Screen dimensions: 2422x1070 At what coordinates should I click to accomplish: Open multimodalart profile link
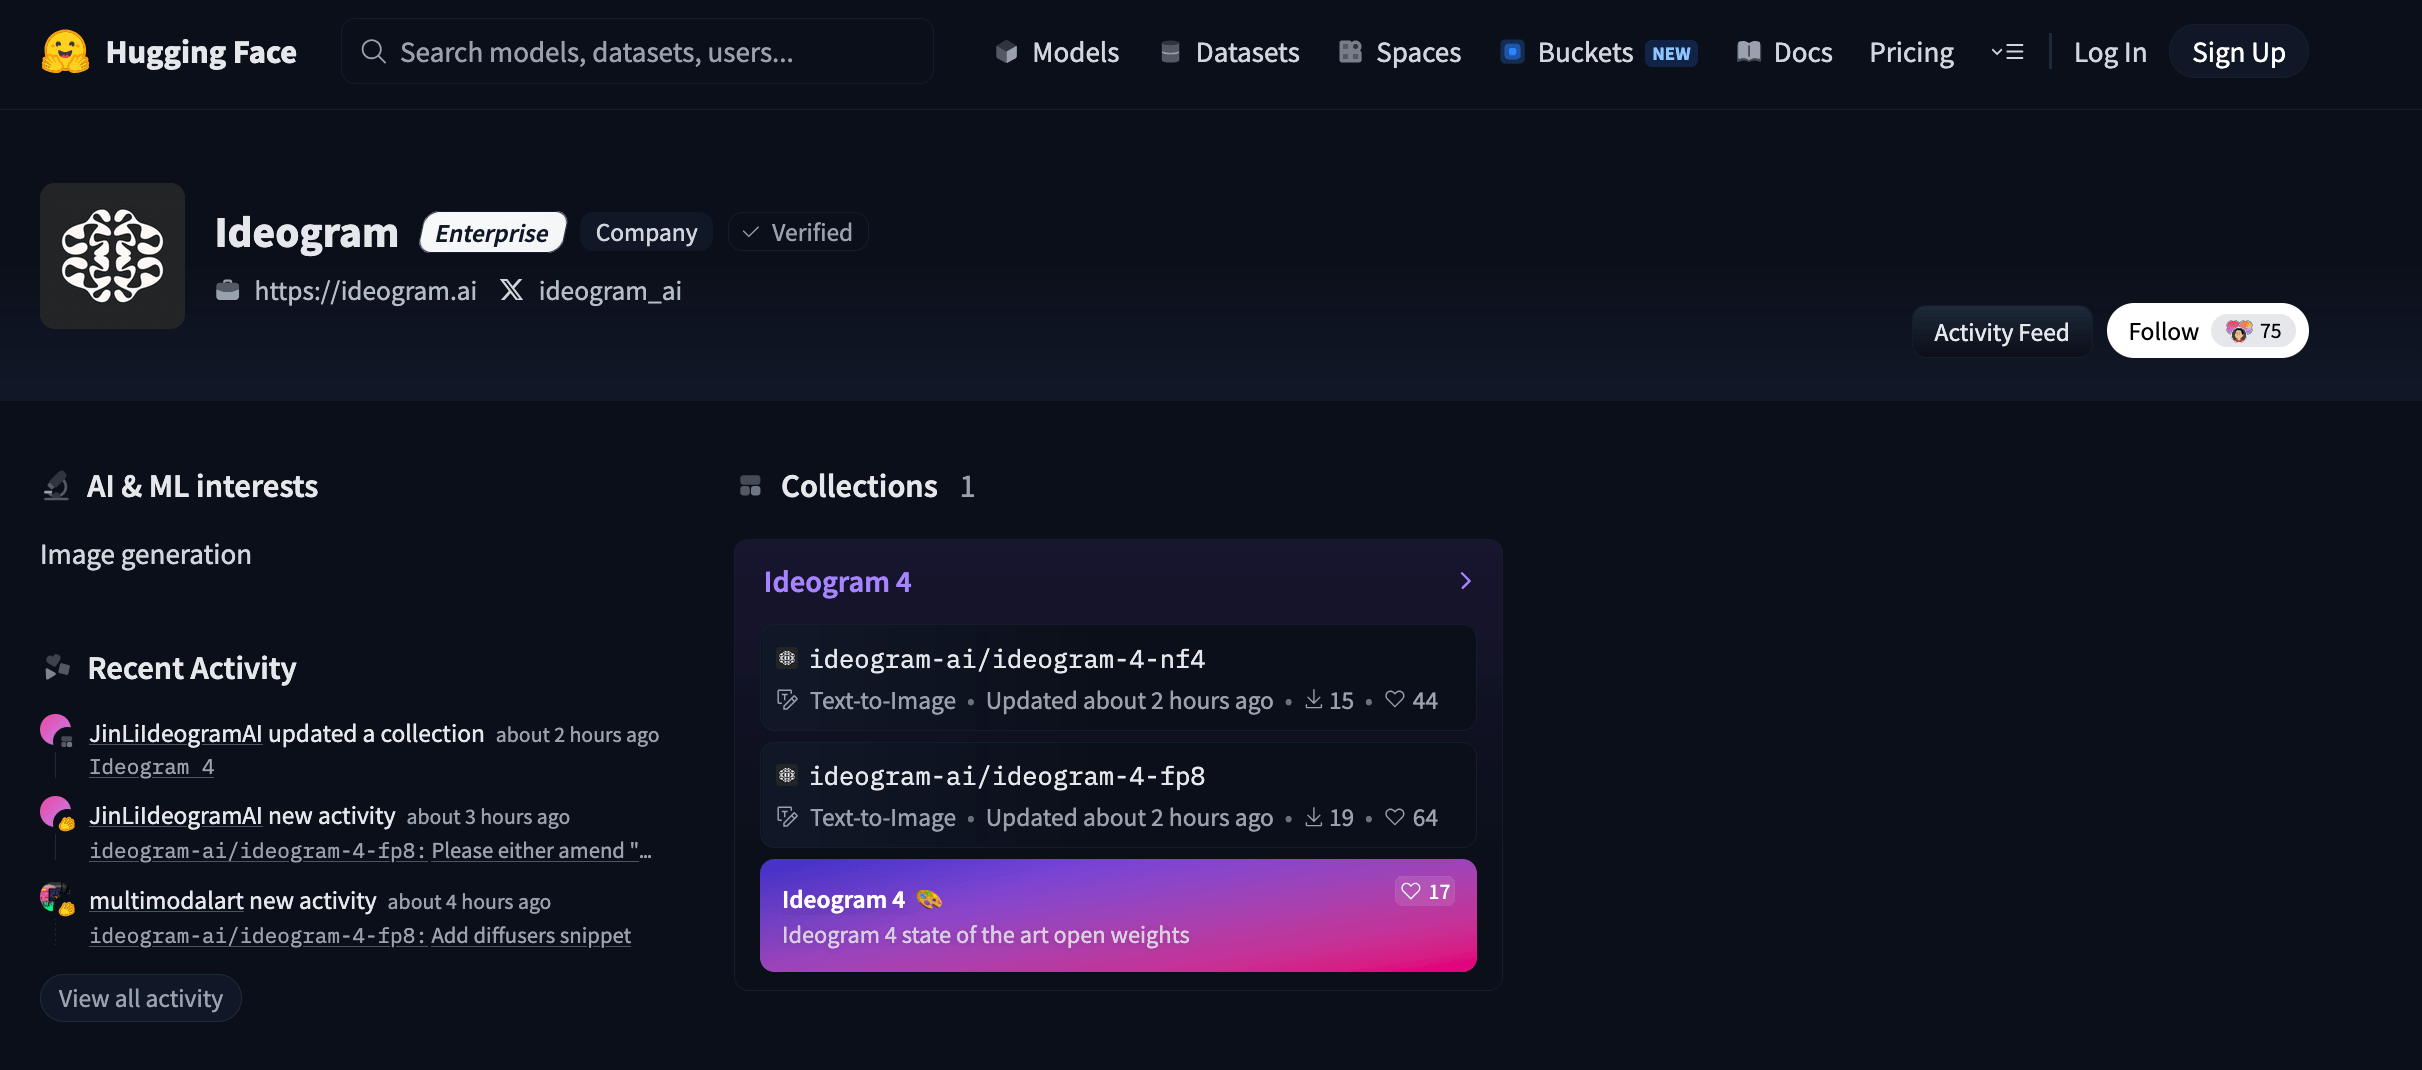pos(166,900)
